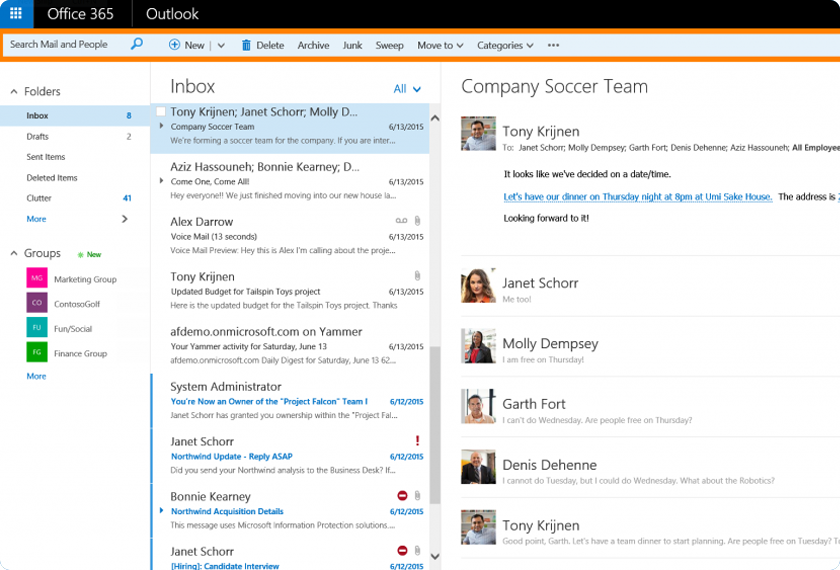Click the New mail plus icon

174,45
